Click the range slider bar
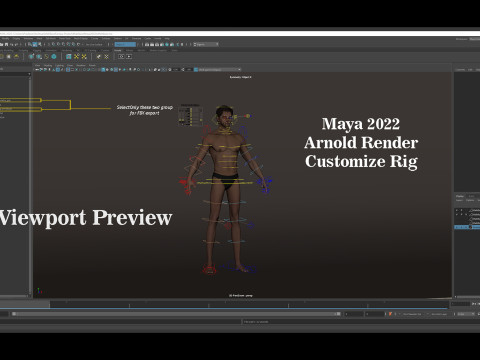The height and width of the screenshot is (360, 480). (175, 314)
